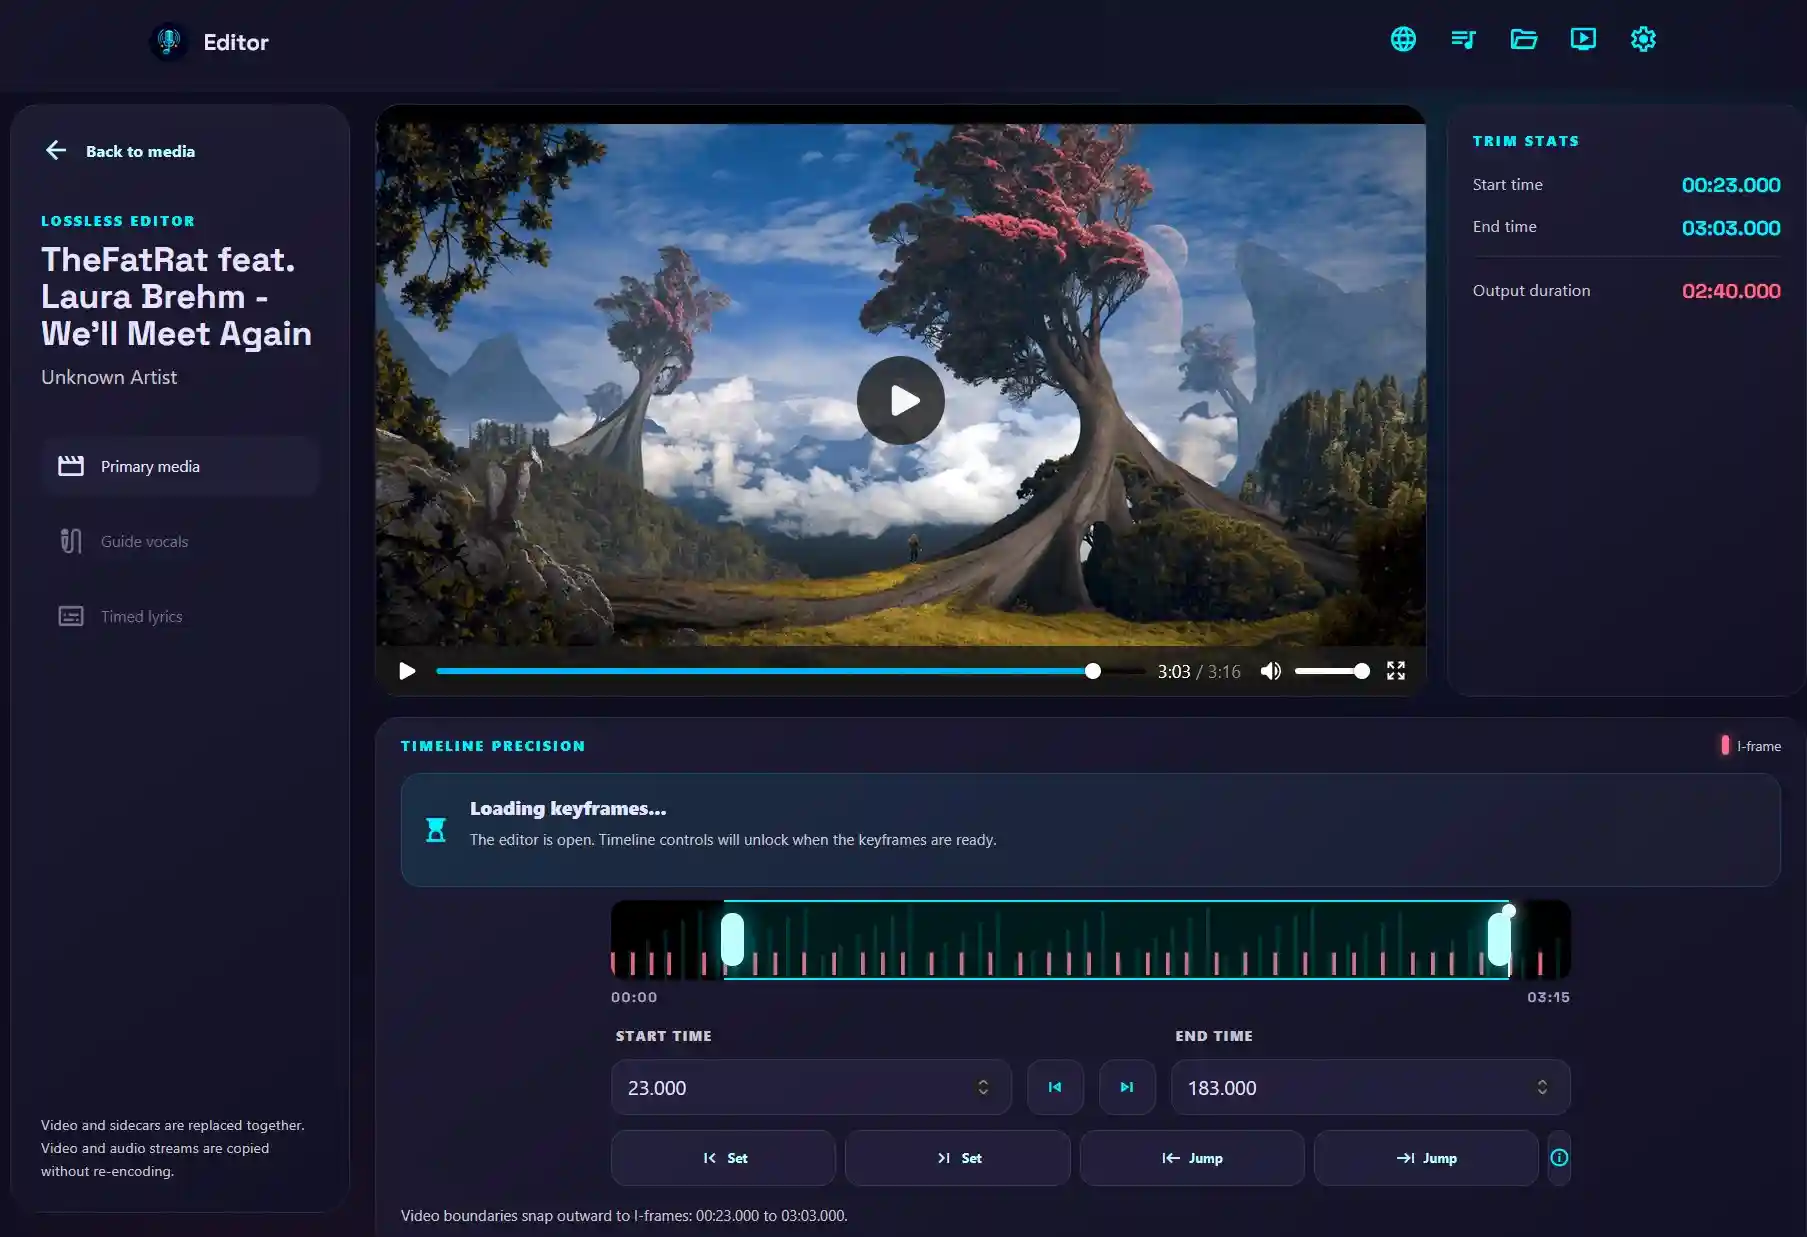The image size is (1807, 1237).
Task: Click the microphone app logo
Action: [x=168, y=42]
